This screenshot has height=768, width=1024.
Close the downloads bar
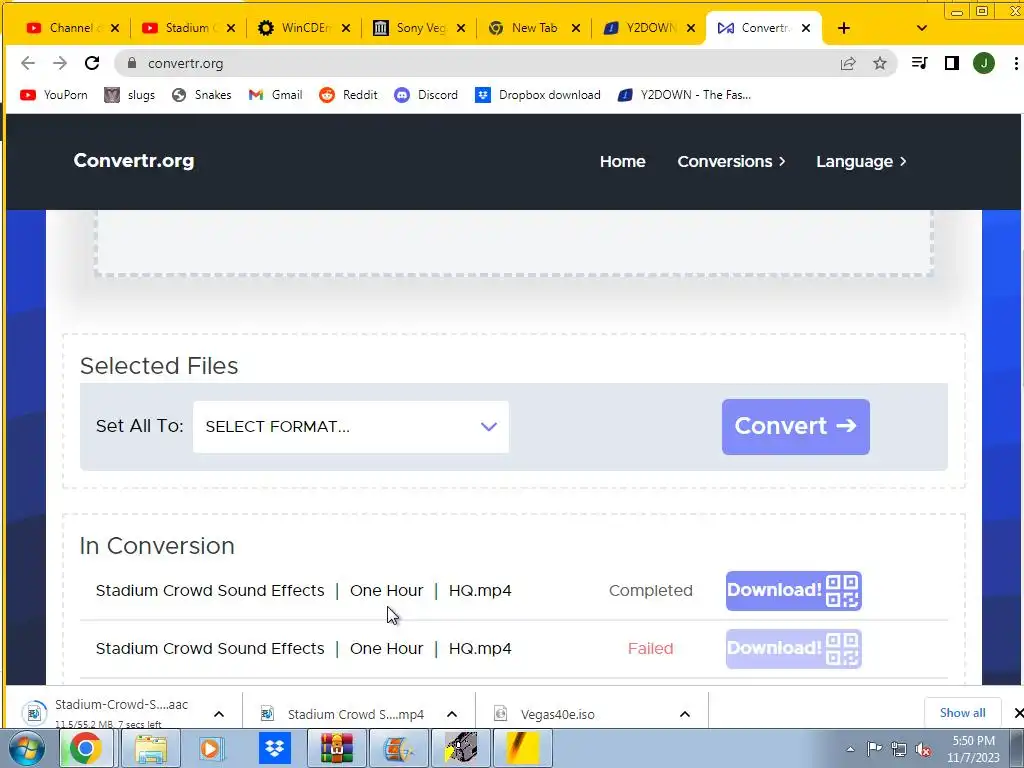1017,713
